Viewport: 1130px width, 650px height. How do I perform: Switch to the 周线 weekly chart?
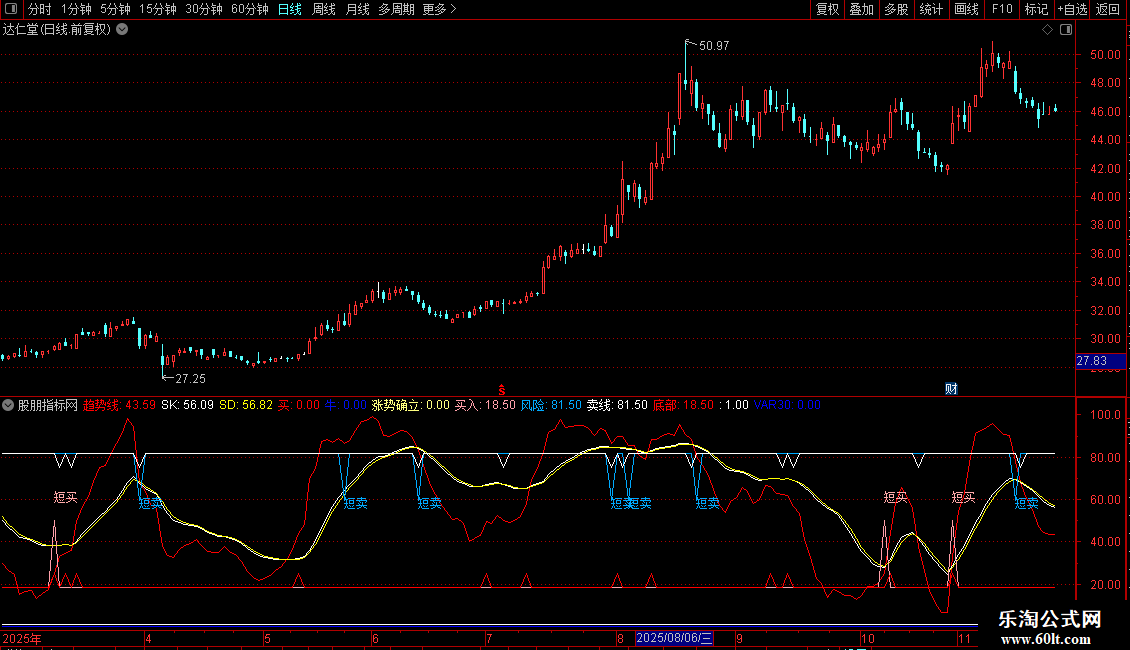(x=324, y=9)
